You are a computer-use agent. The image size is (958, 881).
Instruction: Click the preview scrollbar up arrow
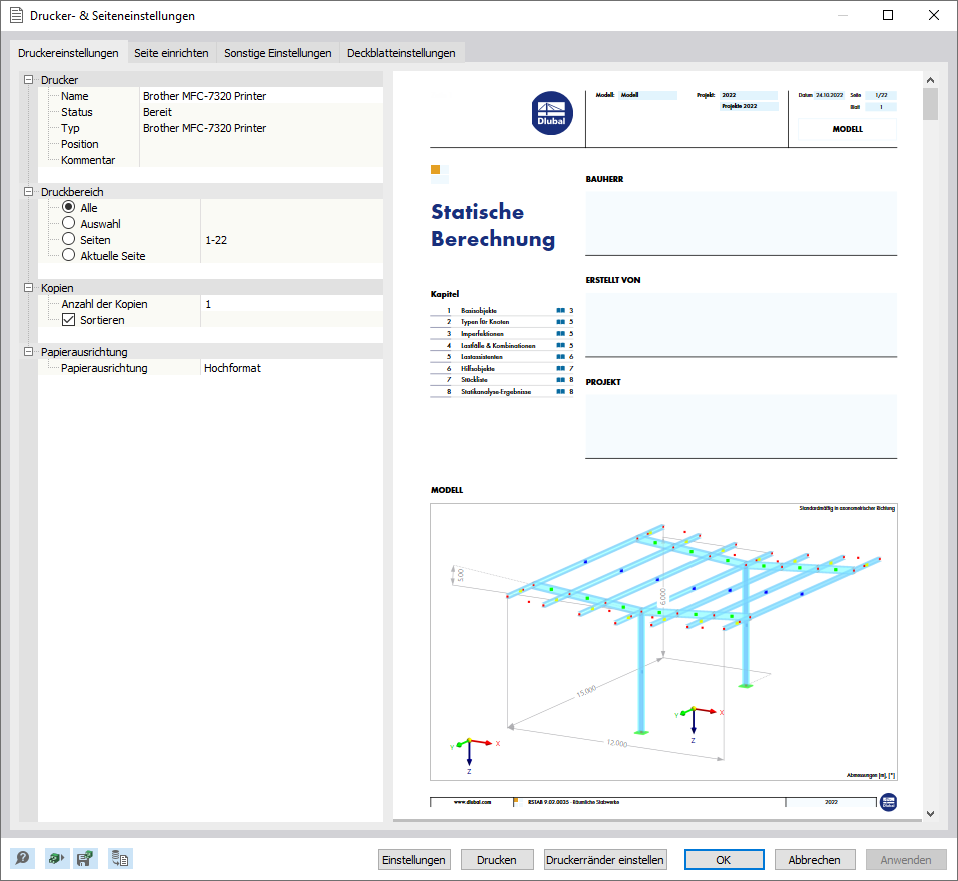pyautogui.click(x=930, y=80)
